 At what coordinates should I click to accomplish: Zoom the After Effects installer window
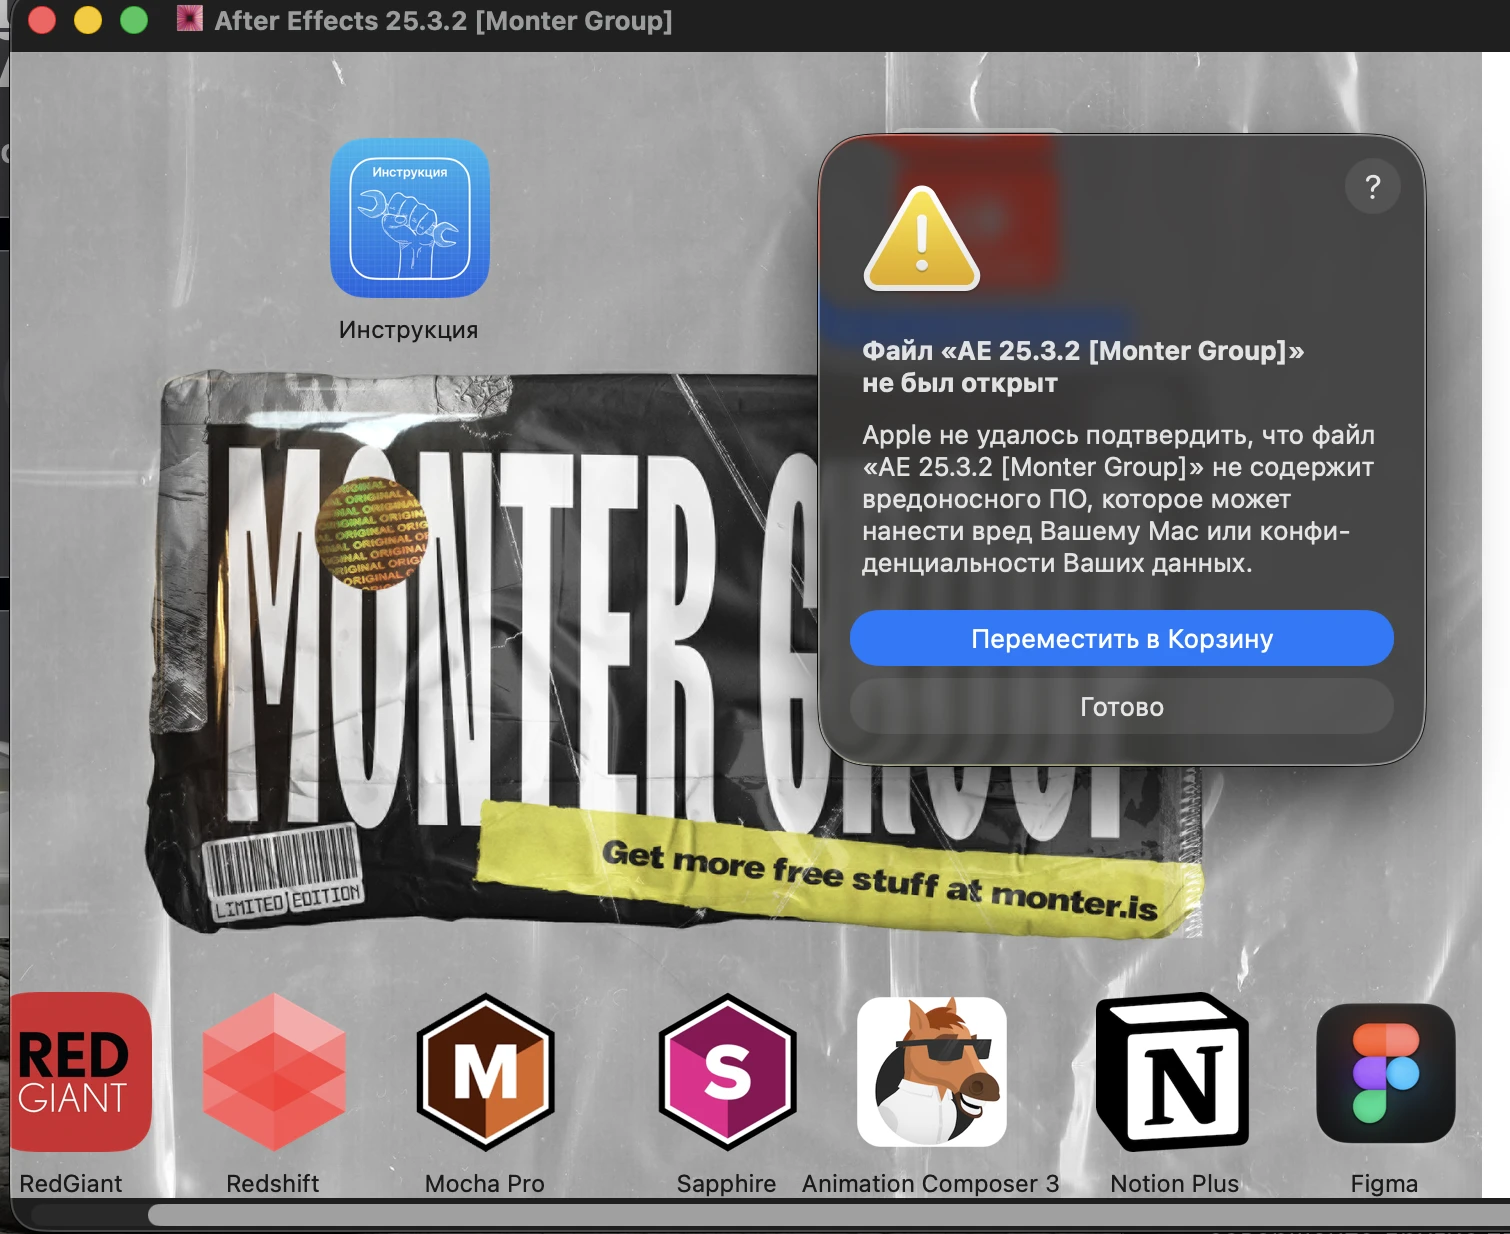click(x=134, y=20)
